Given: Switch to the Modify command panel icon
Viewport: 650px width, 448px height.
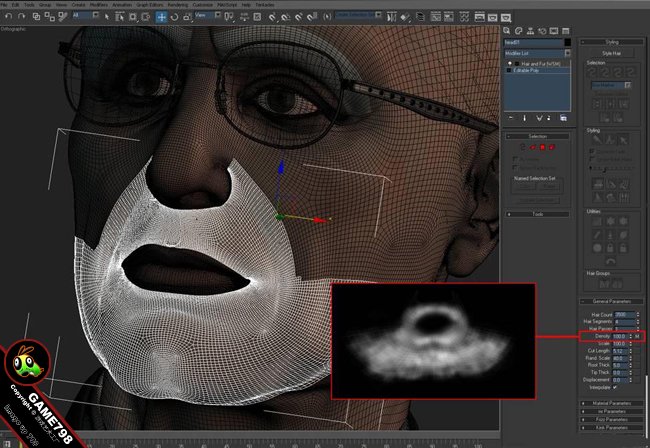Looking at the screenshot, I should (x=518, y=31).
